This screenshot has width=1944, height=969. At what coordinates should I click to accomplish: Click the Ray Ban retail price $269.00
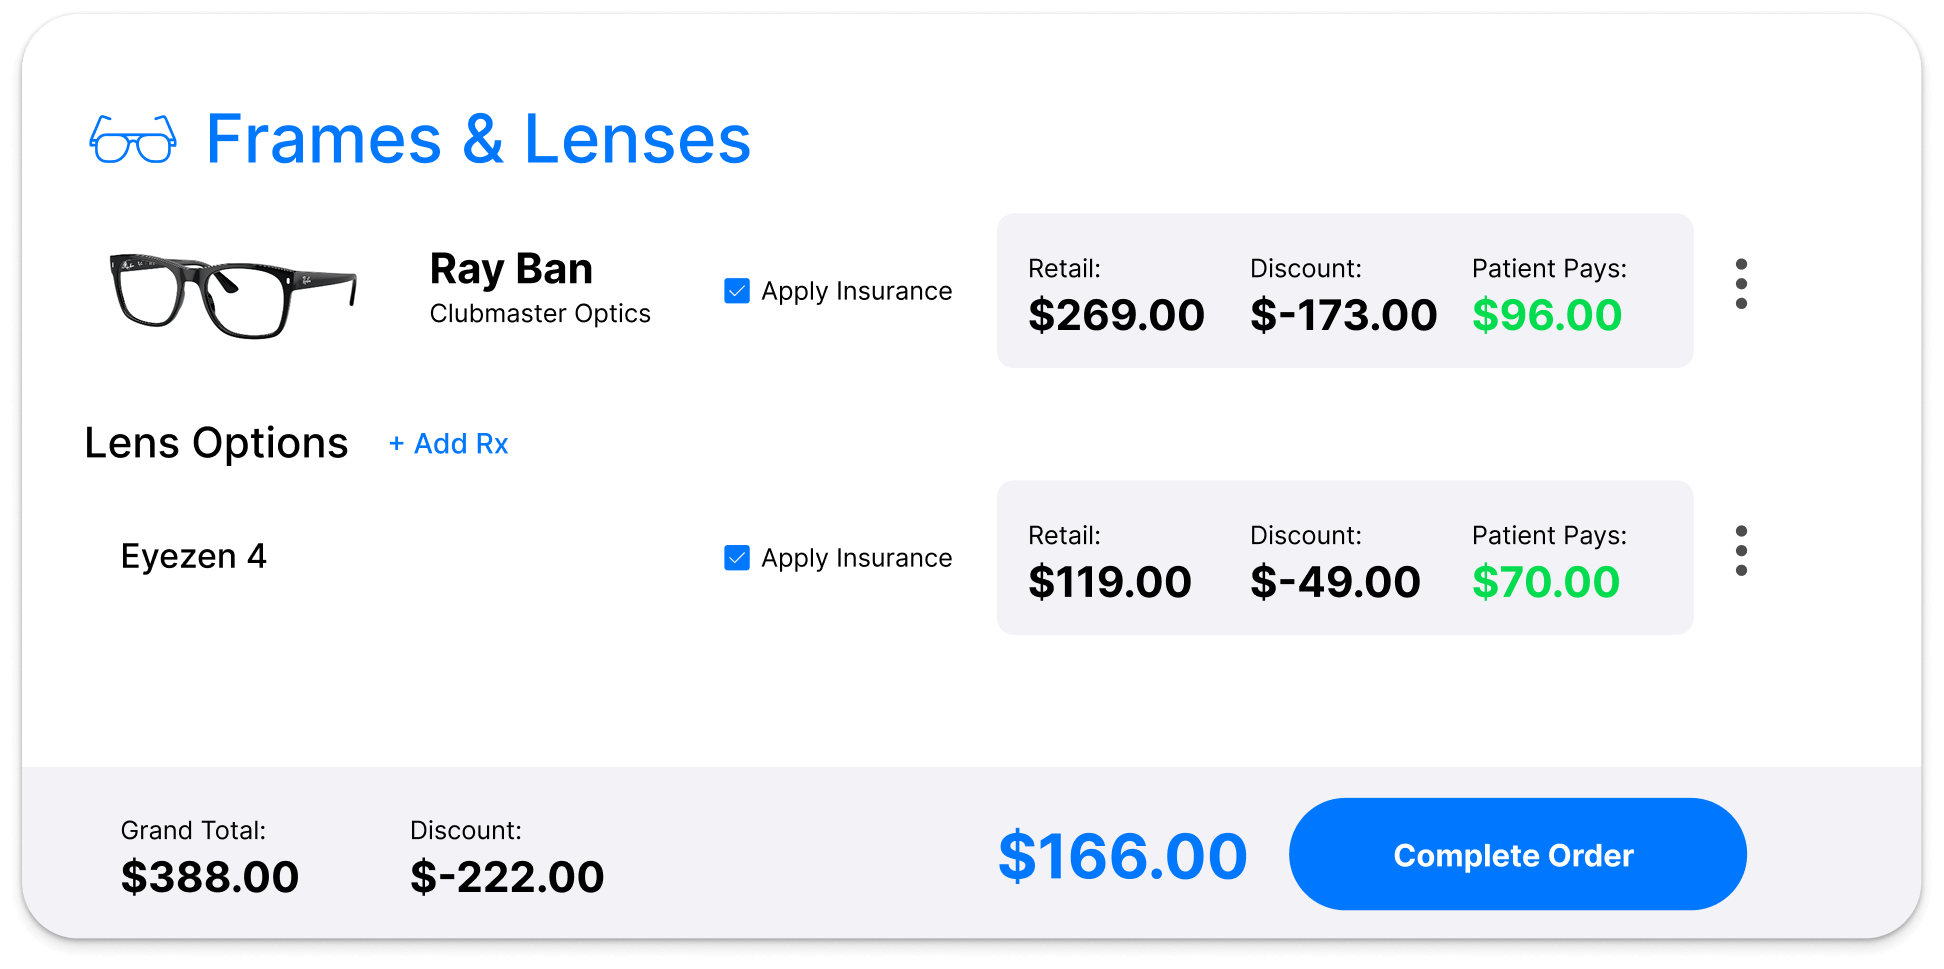pos(1116,316)
